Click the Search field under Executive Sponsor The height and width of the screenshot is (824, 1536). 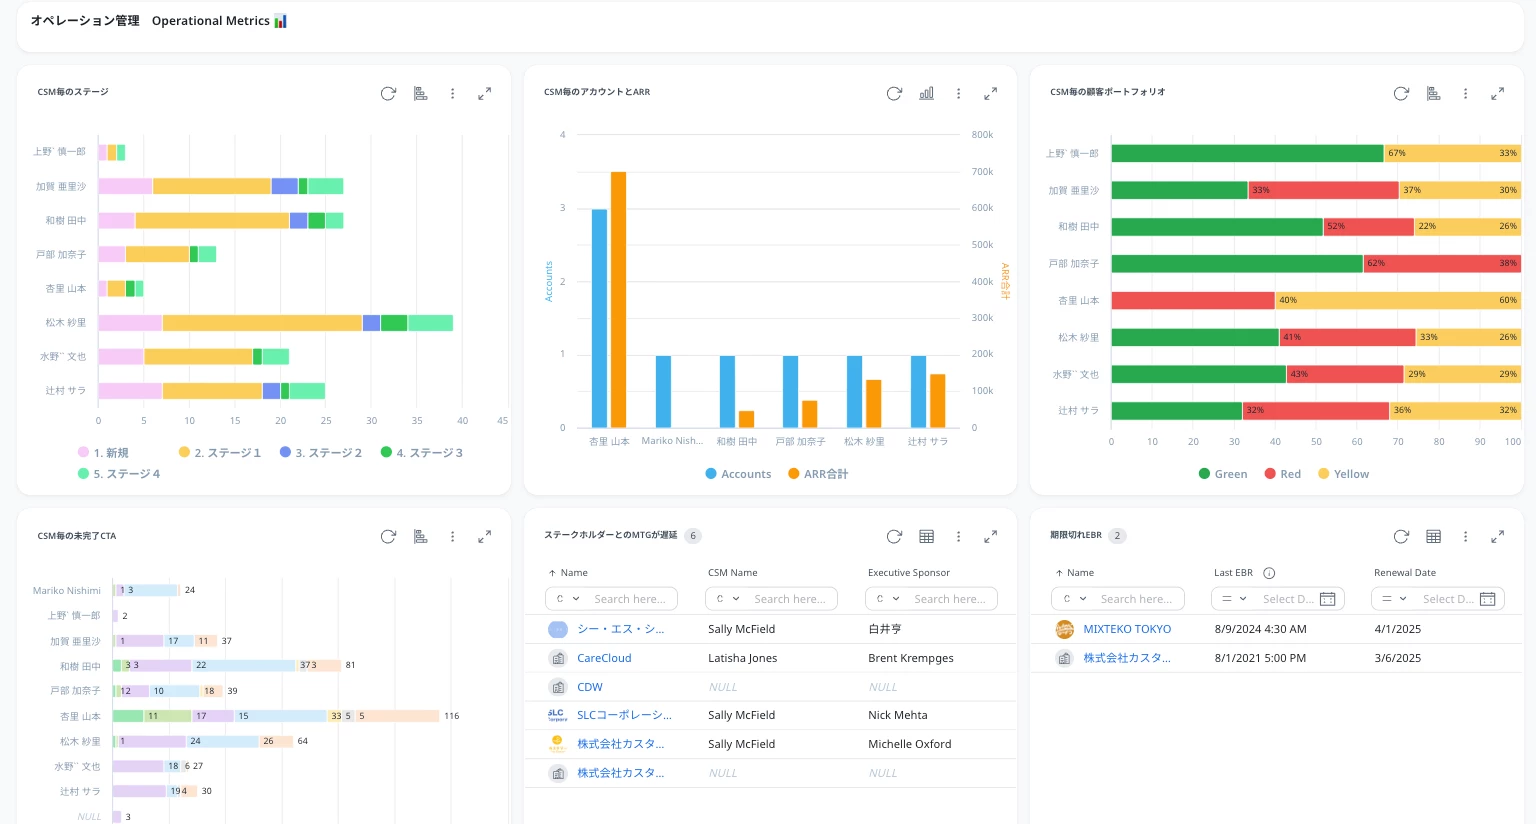coord(952,599)
